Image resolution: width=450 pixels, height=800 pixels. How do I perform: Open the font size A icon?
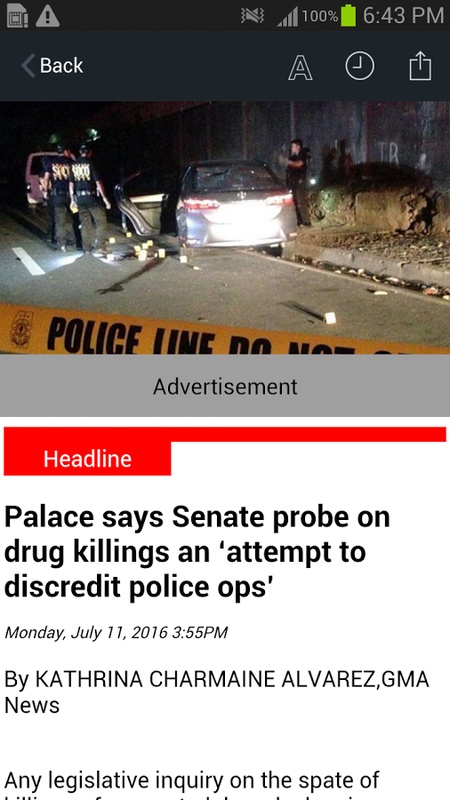(300, 67)
